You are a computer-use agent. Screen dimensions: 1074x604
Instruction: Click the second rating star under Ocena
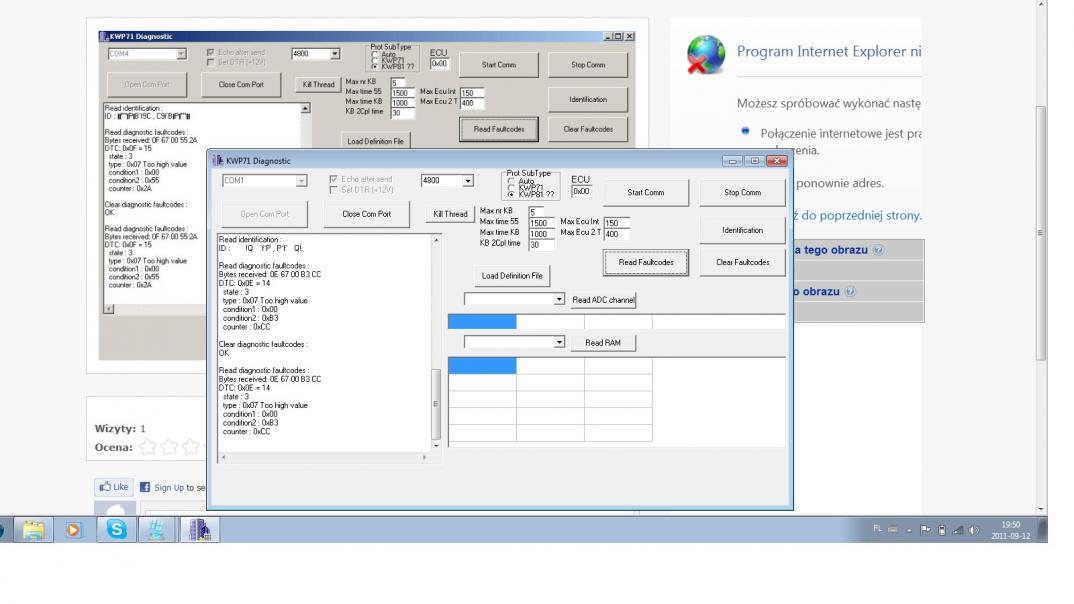(168, 447)
